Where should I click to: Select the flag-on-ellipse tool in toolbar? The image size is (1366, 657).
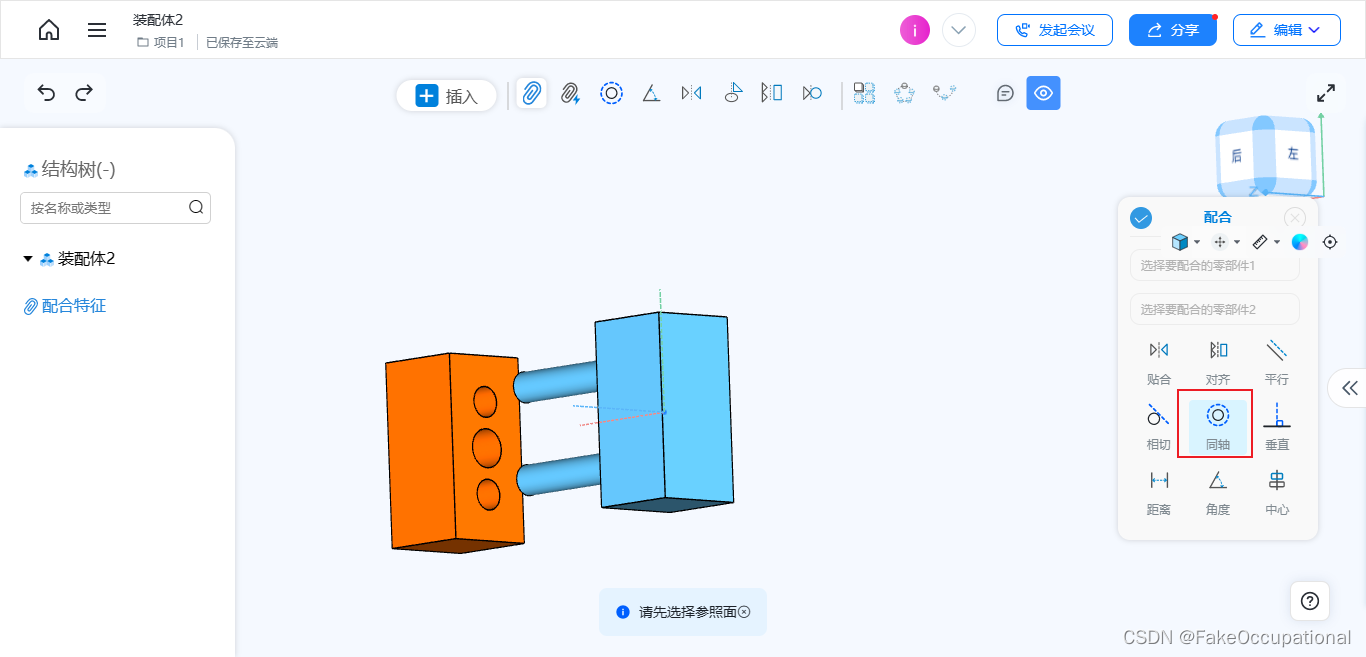point(733,93)
